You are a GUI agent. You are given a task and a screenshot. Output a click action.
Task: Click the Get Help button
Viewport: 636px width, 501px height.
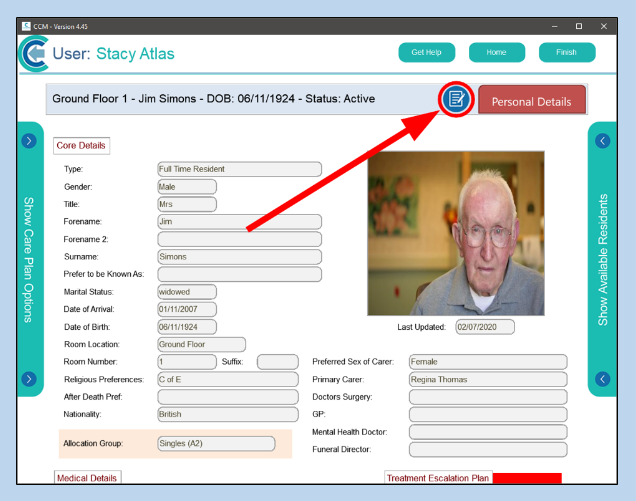point(426,52)
